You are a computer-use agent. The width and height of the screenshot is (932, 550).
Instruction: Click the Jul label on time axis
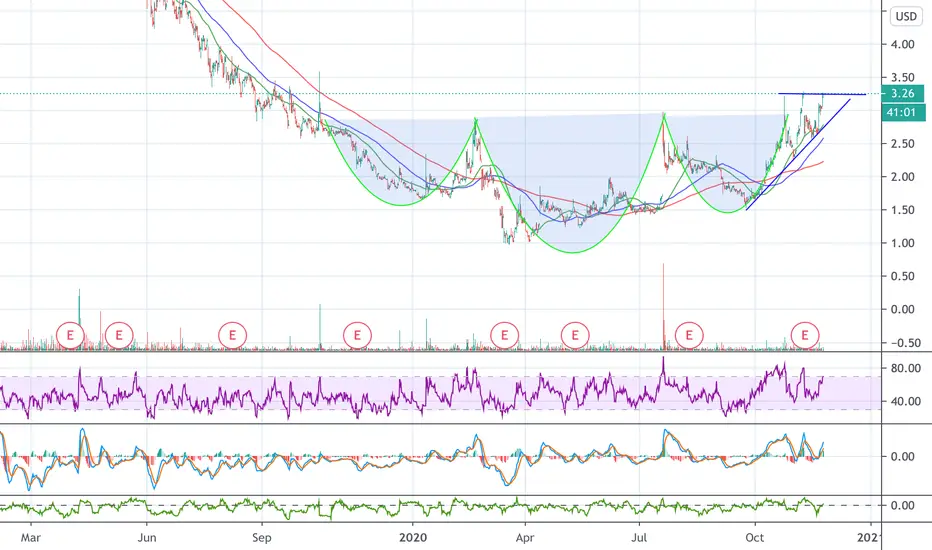[639, 538]
